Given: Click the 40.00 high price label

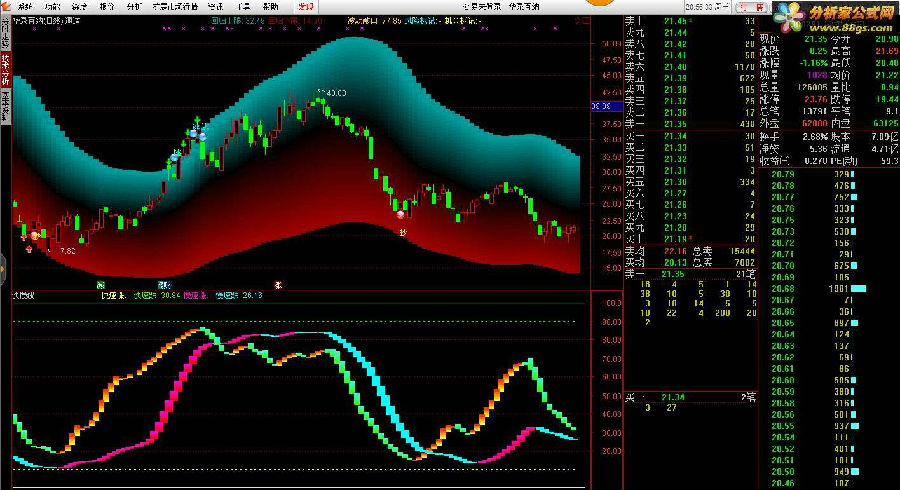Looking at the screenshot, I should [x=333, y=92].
